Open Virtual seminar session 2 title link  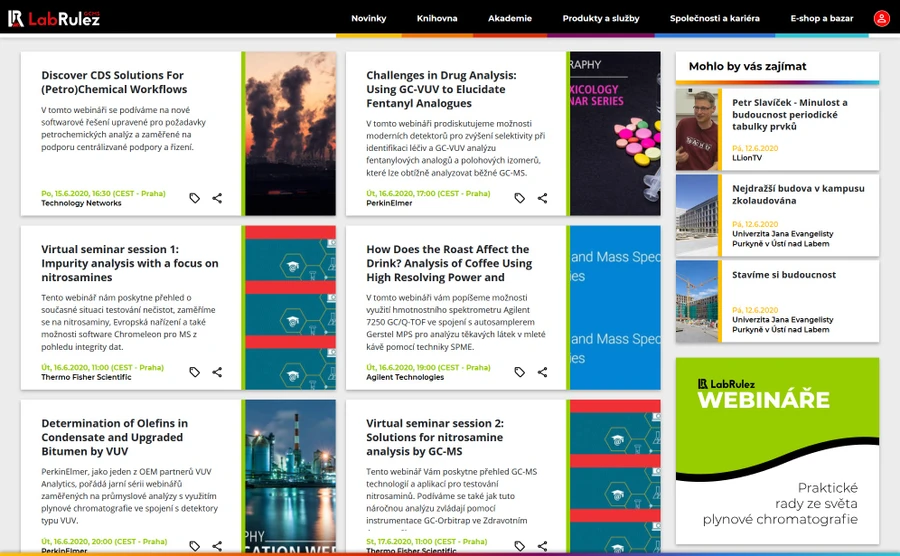point(435,437)
